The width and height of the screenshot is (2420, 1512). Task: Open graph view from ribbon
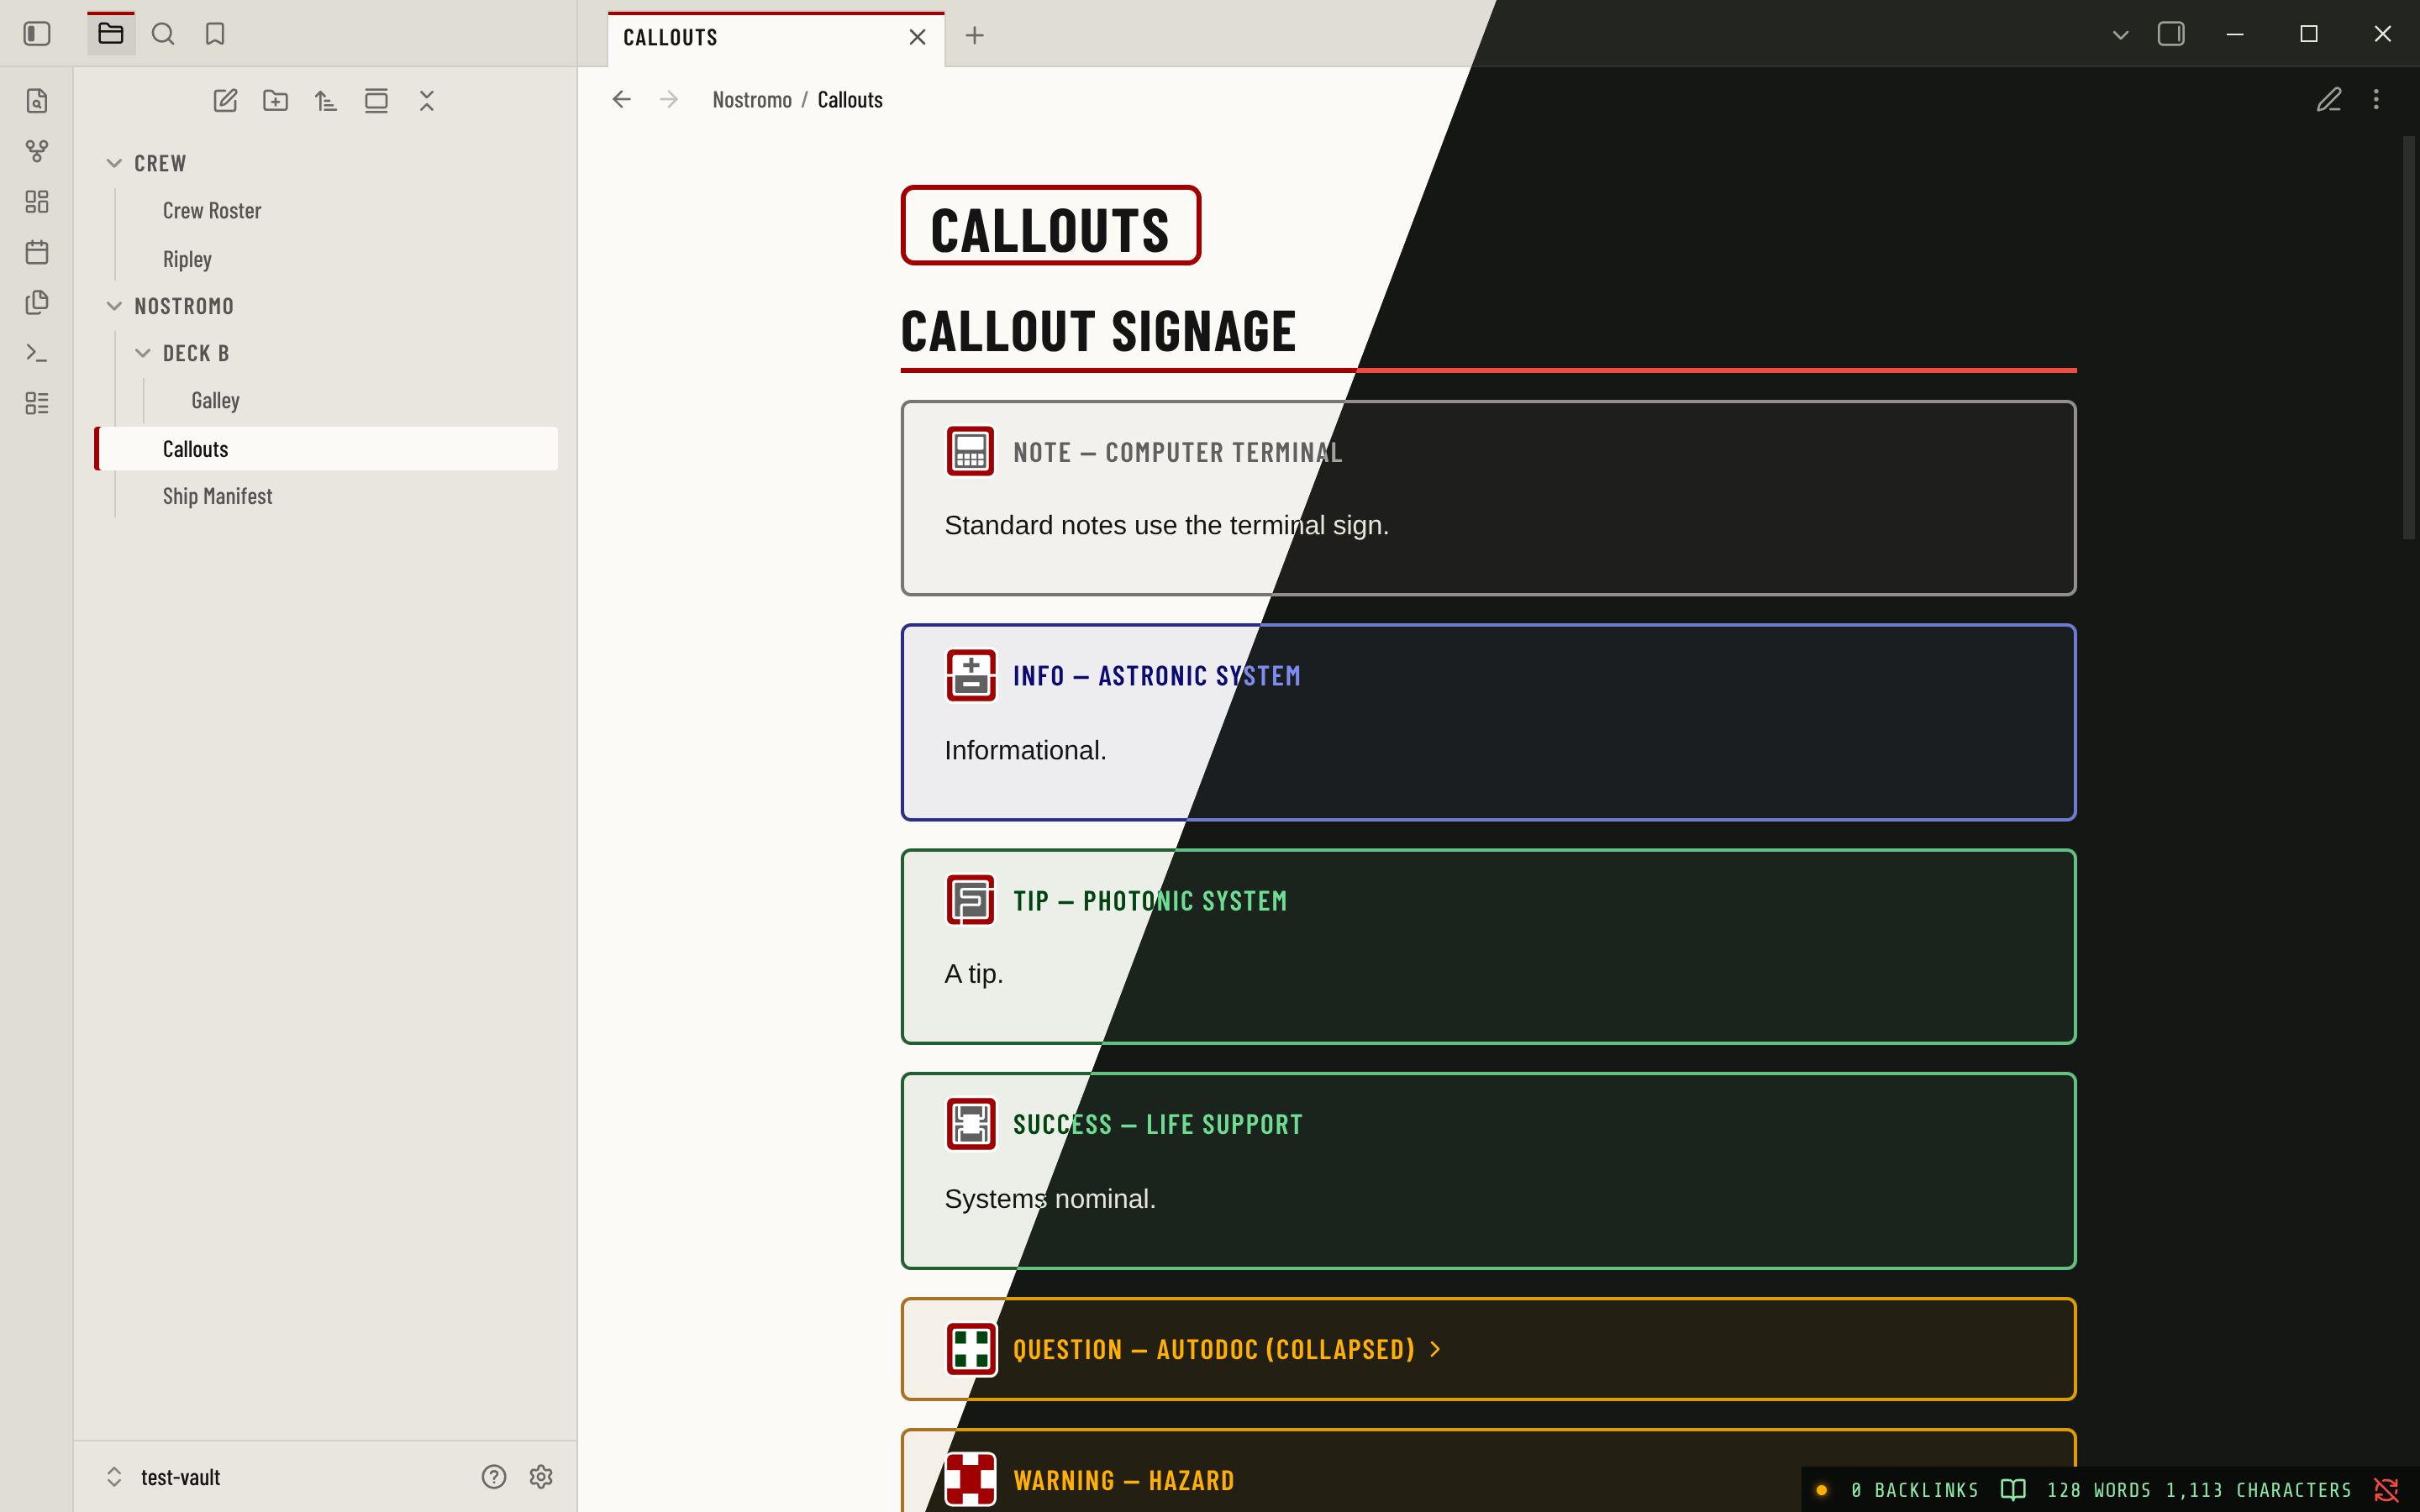(37, 151)
